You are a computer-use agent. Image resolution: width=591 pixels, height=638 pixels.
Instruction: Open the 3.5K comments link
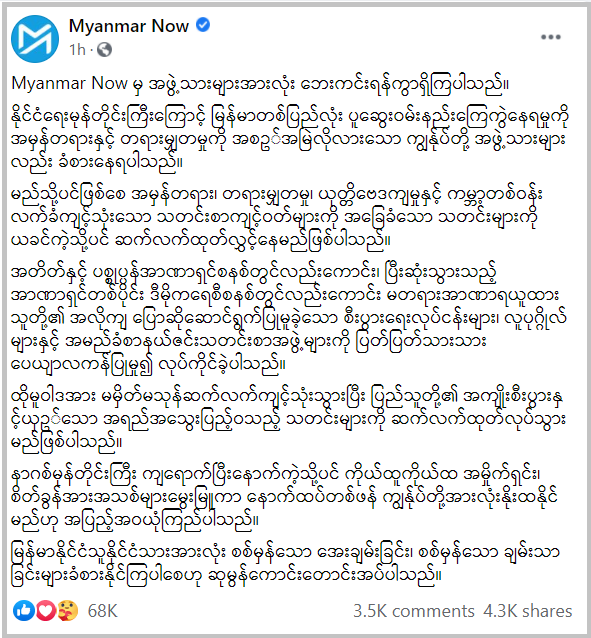(x=414, y=611)
